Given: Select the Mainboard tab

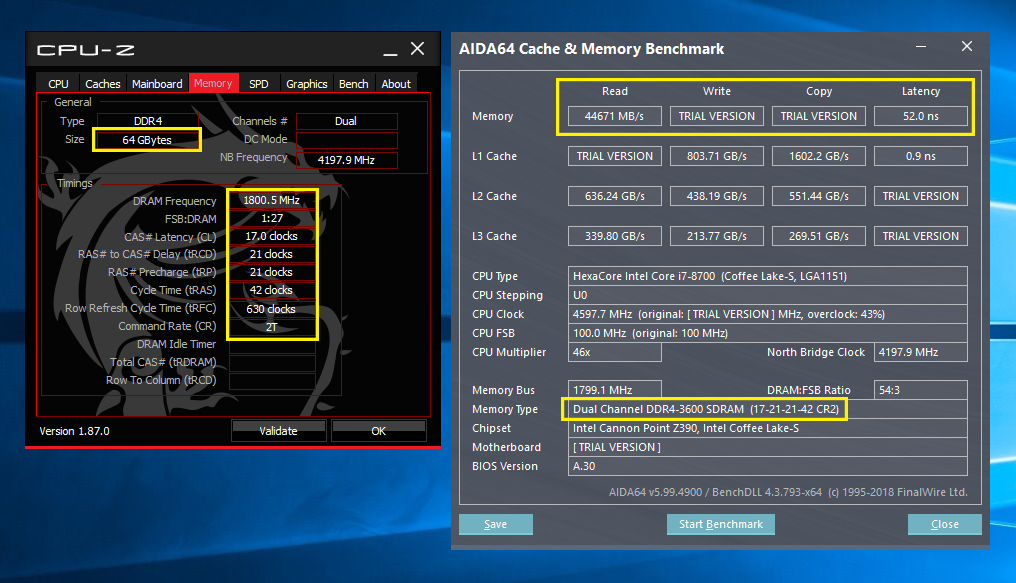Looking at the screenshot, I should (x=157, y=84).
